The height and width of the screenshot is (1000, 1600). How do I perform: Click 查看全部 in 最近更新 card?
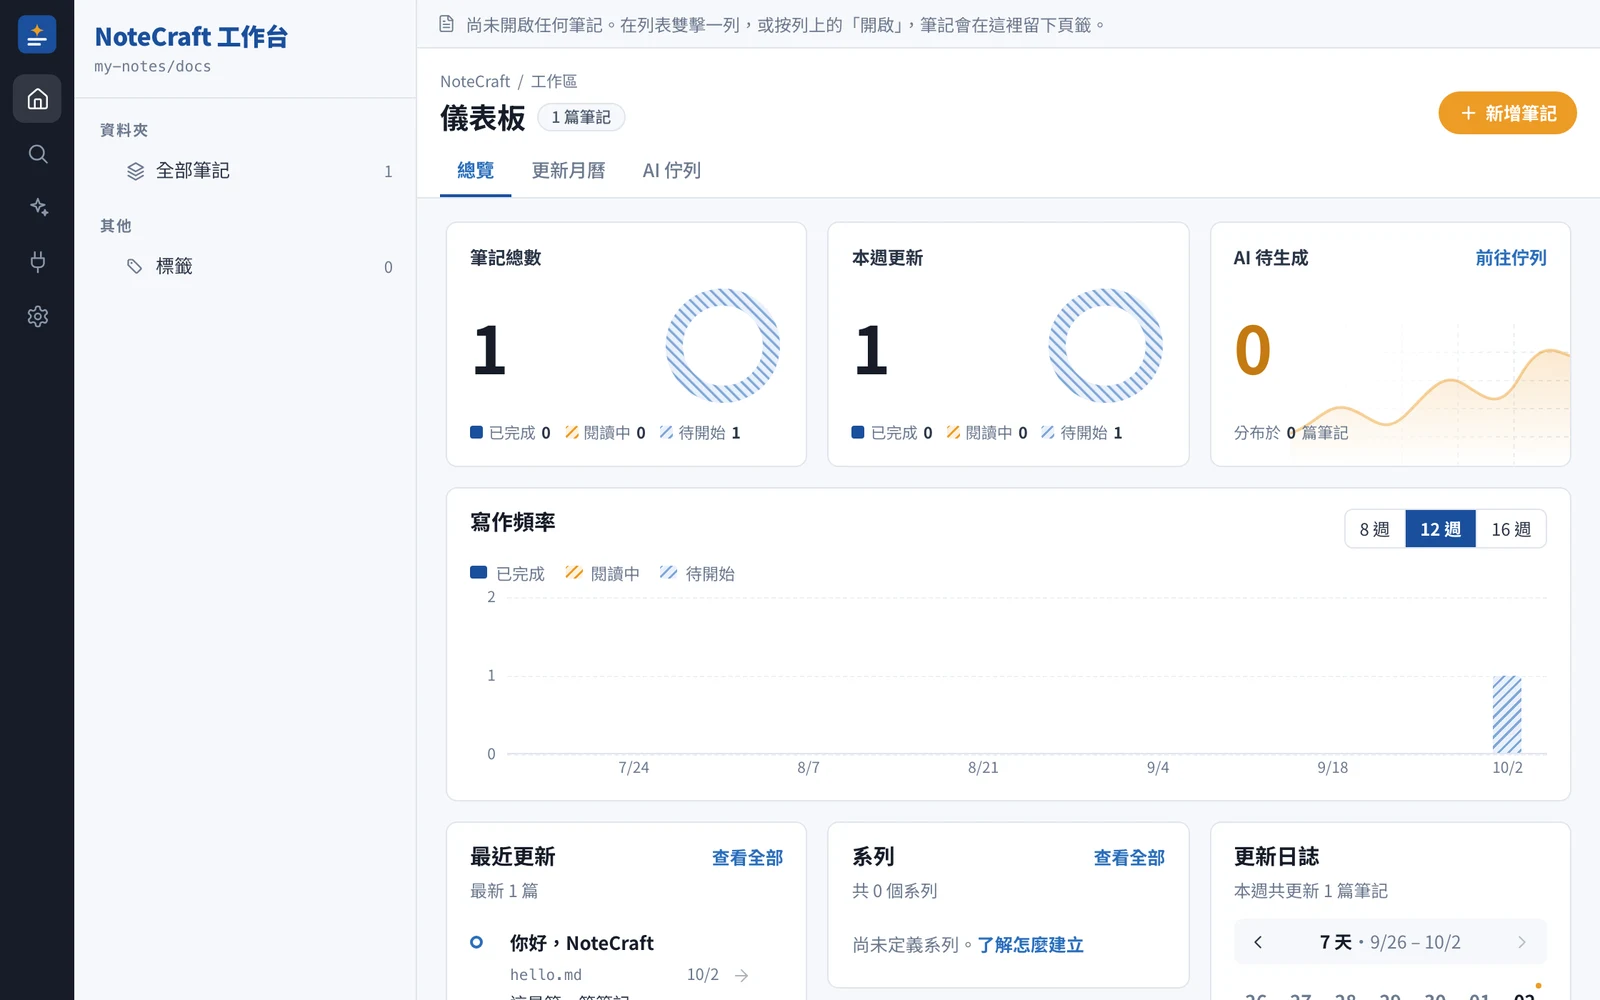point(747,858)
